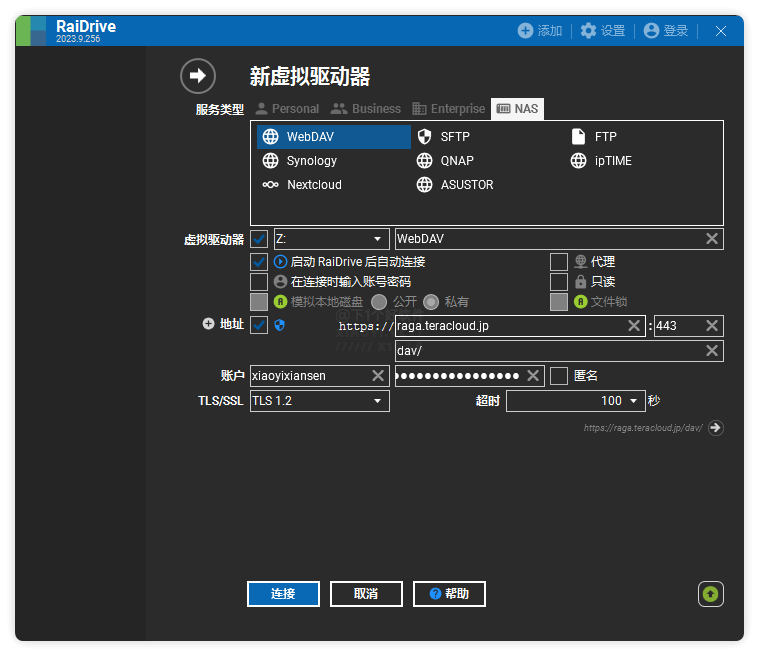Click the round back arrow icon
The height and width of the screenshot is (656, 759).
coord(197,76)
